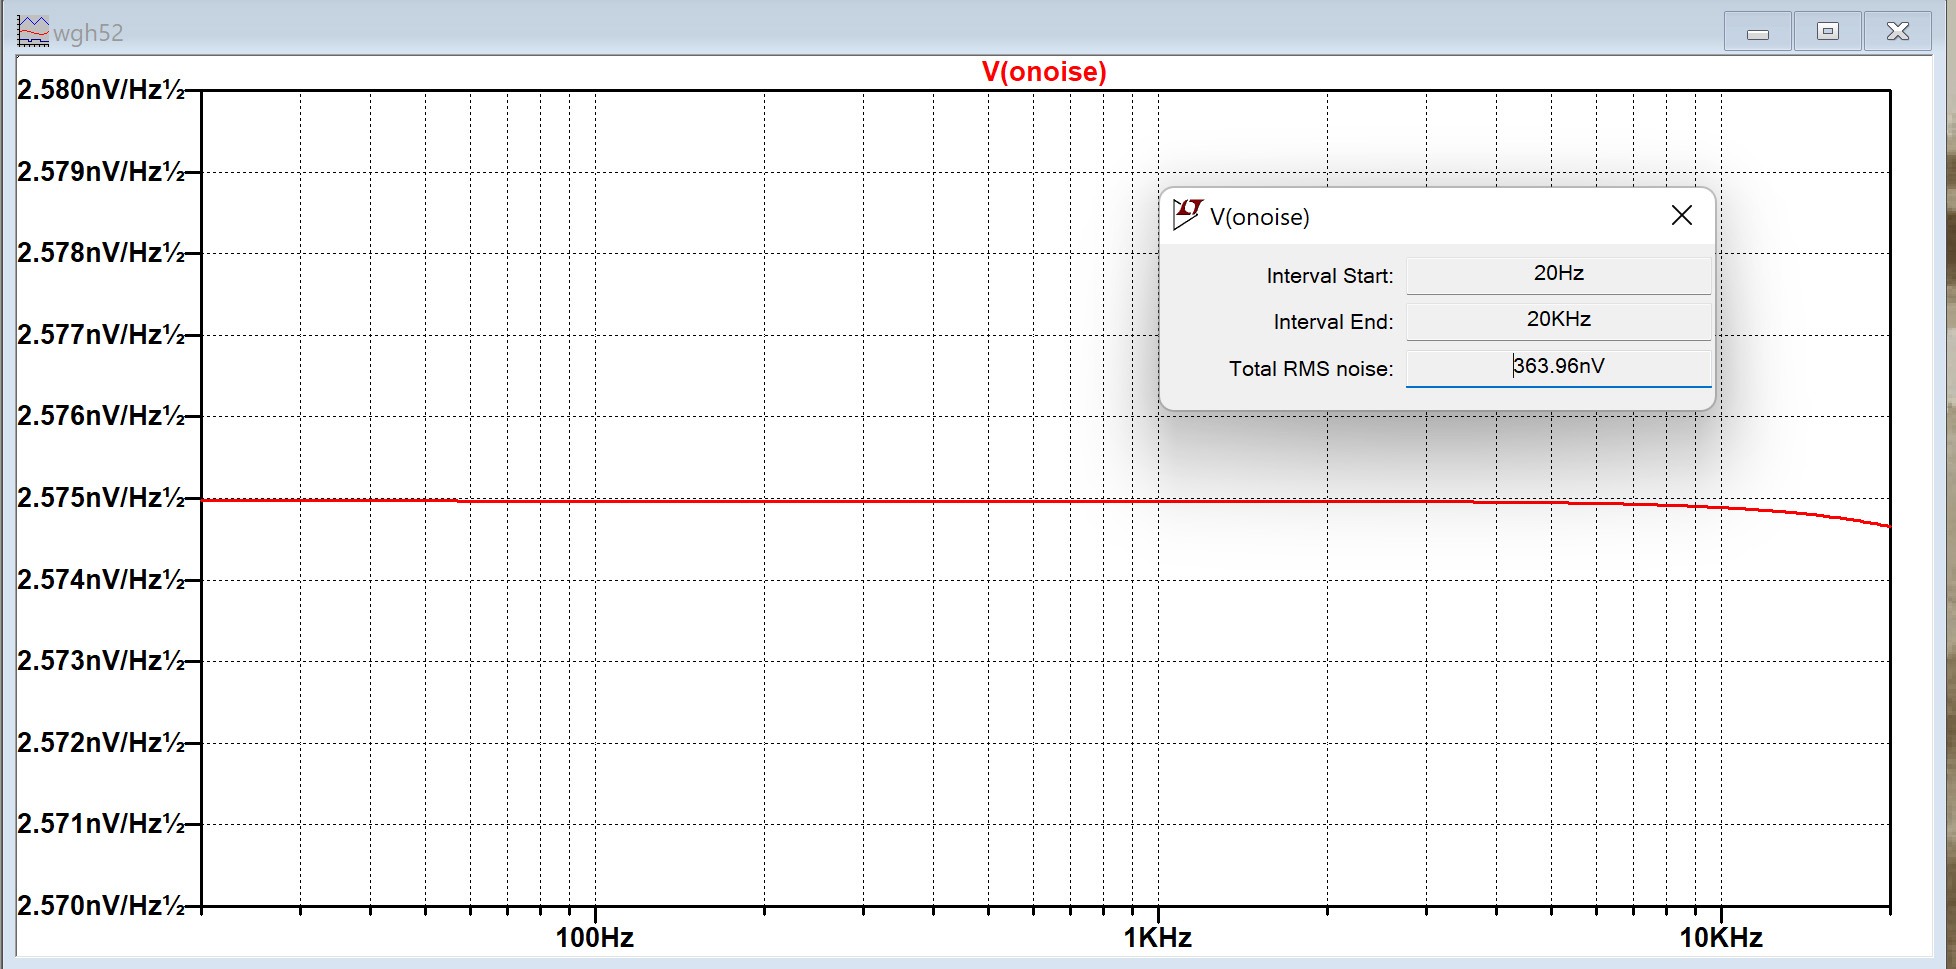
Task: Click the 1KHz frequency axis label
Action: (x=1158, y=938)
